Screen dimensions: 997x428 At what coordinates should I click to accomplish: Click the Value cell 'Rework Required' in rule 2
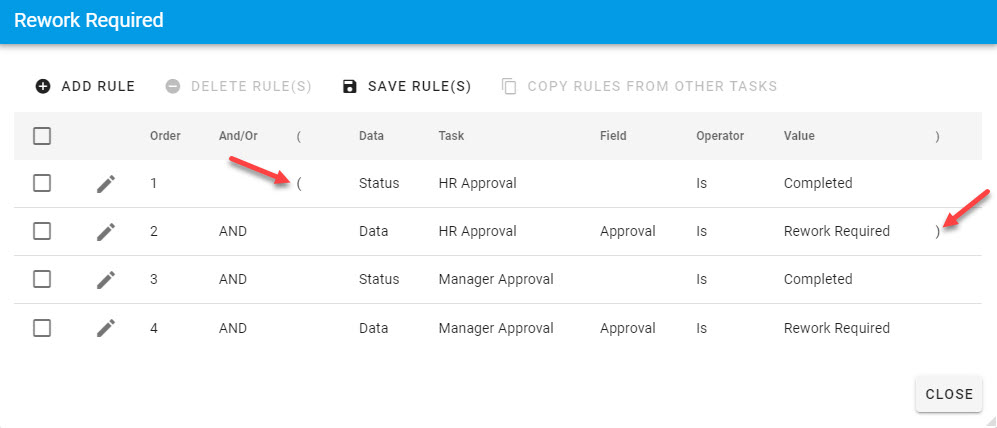point(836,232)
